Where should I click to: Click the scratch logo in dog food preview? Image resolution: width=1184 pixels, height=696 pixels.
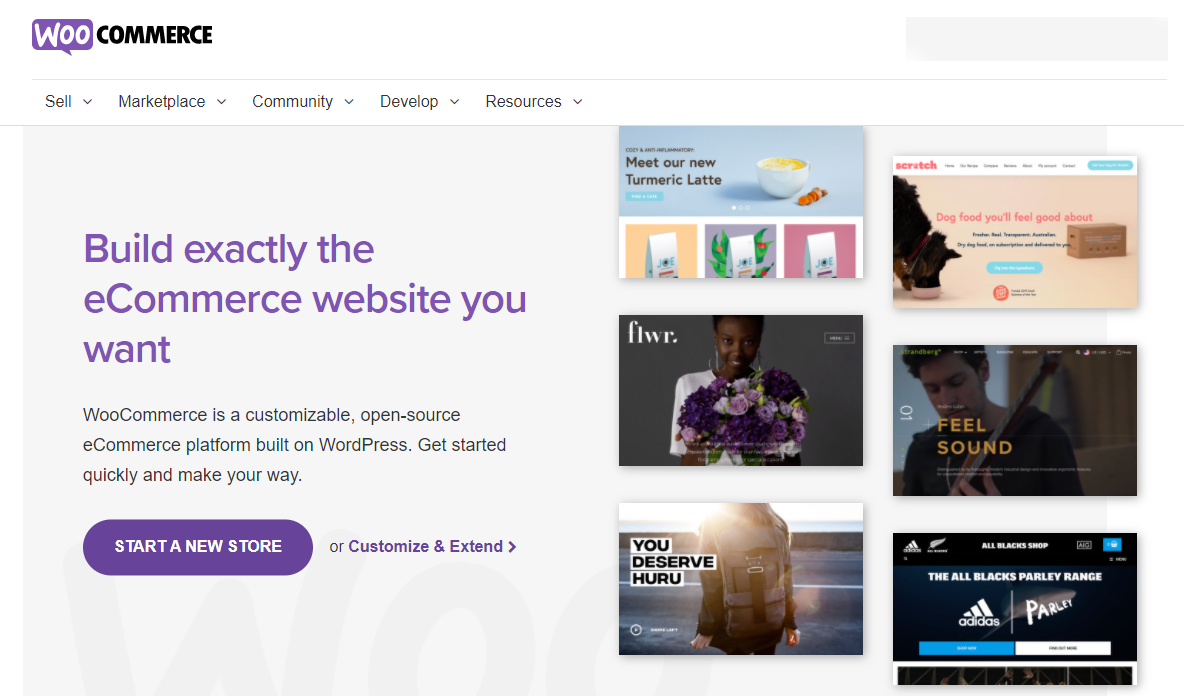point(916,165)
